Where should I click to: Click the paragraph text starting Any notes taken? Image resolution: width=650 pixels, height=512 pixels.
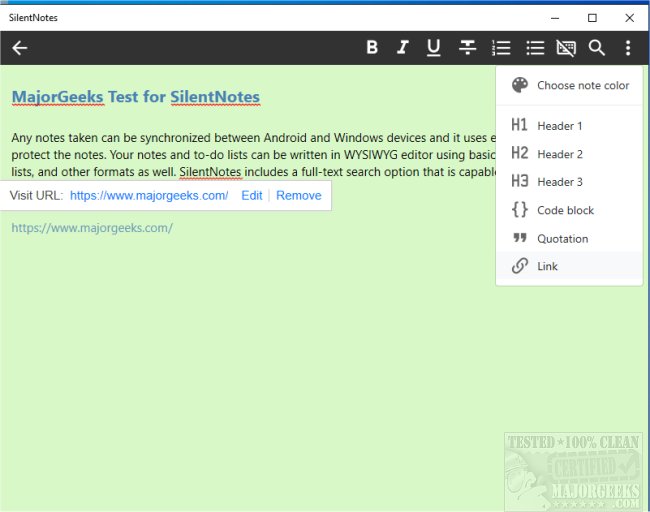(x=253, y=155)
